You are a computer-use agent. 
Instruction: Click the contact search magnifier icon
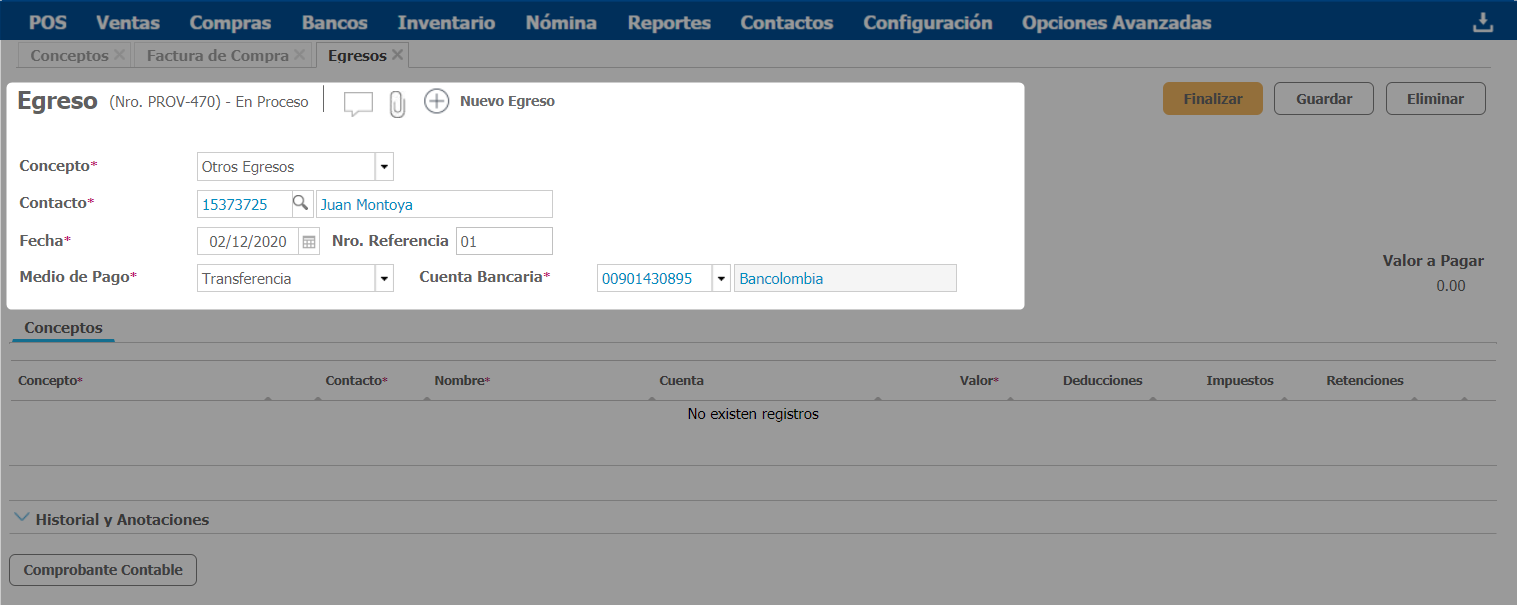pos(300,204)
